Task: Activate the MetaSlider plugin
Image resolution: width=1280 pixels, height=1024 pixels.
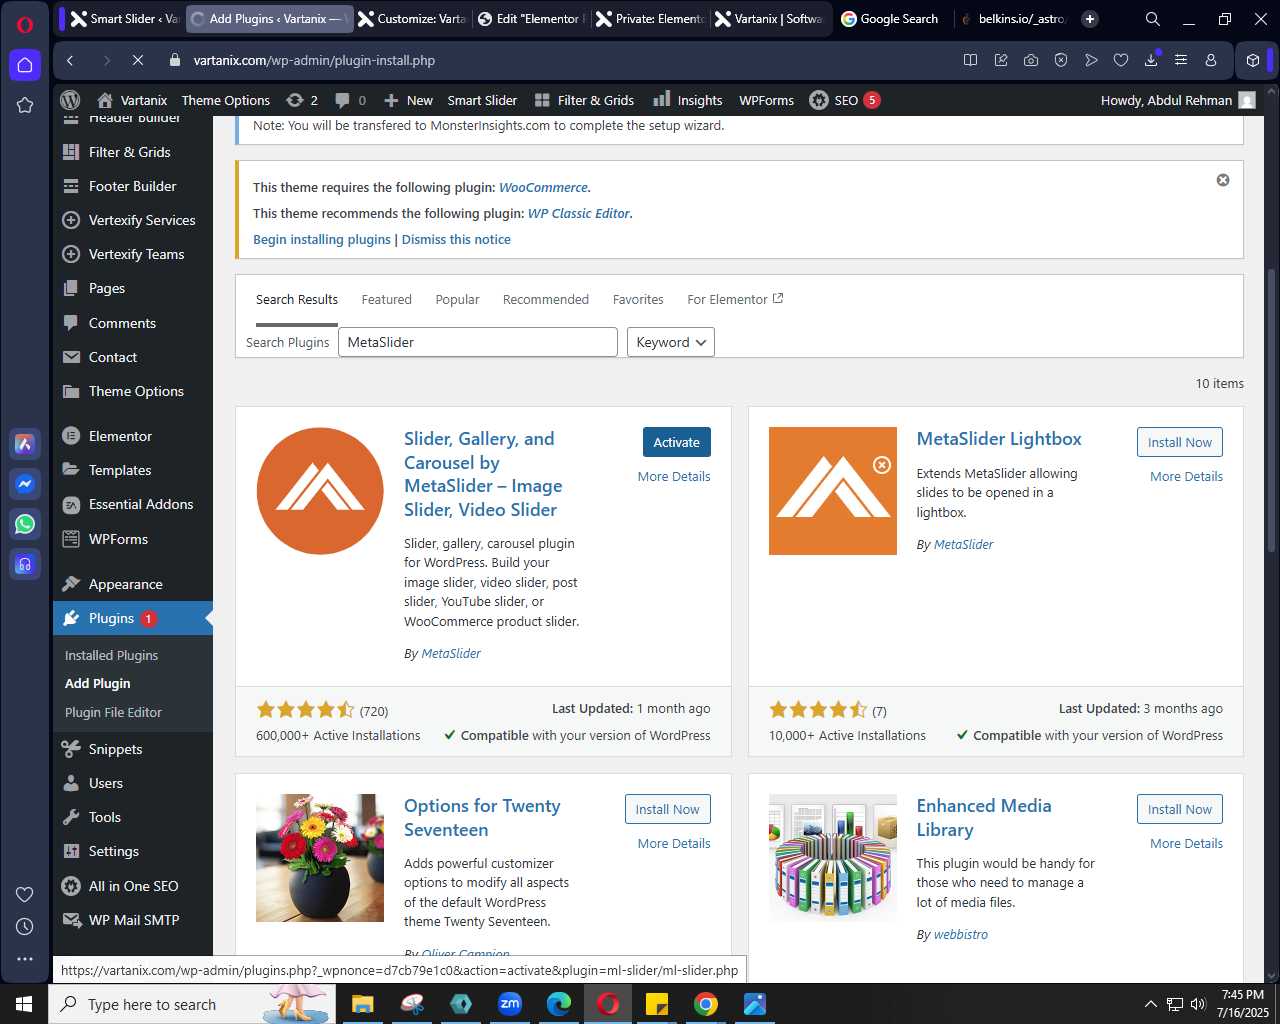Action: point(677,442)
